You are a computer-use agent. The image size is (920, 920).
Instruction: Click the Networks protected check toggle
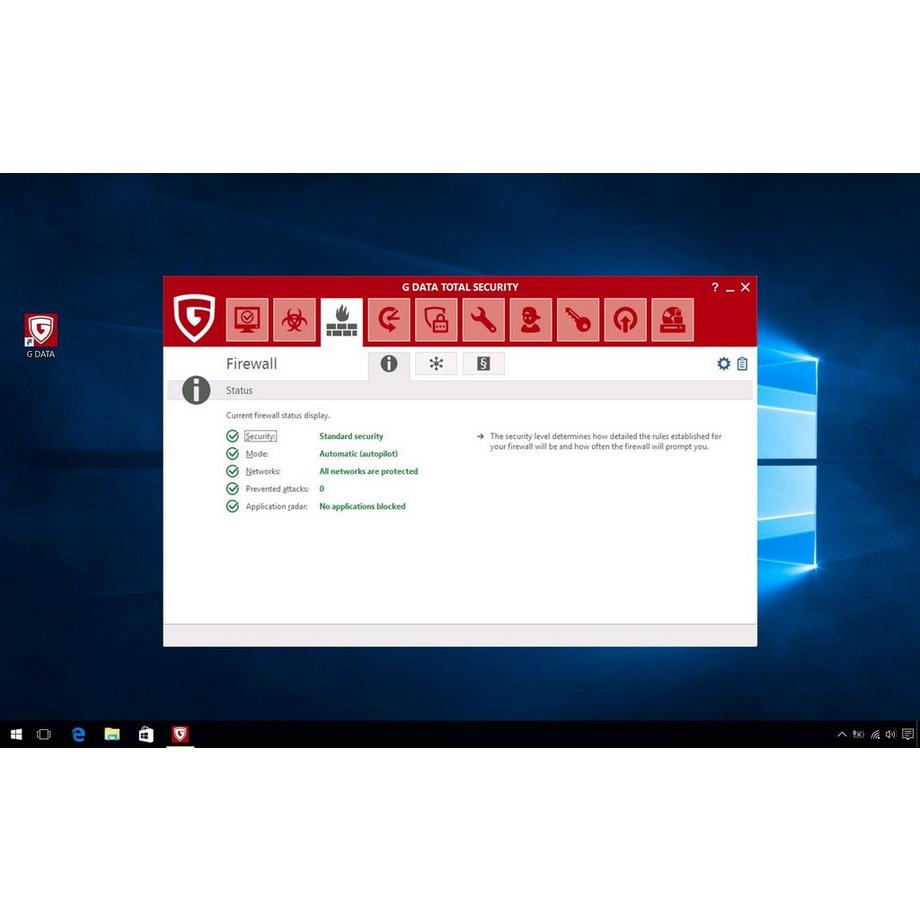point(233,471)
